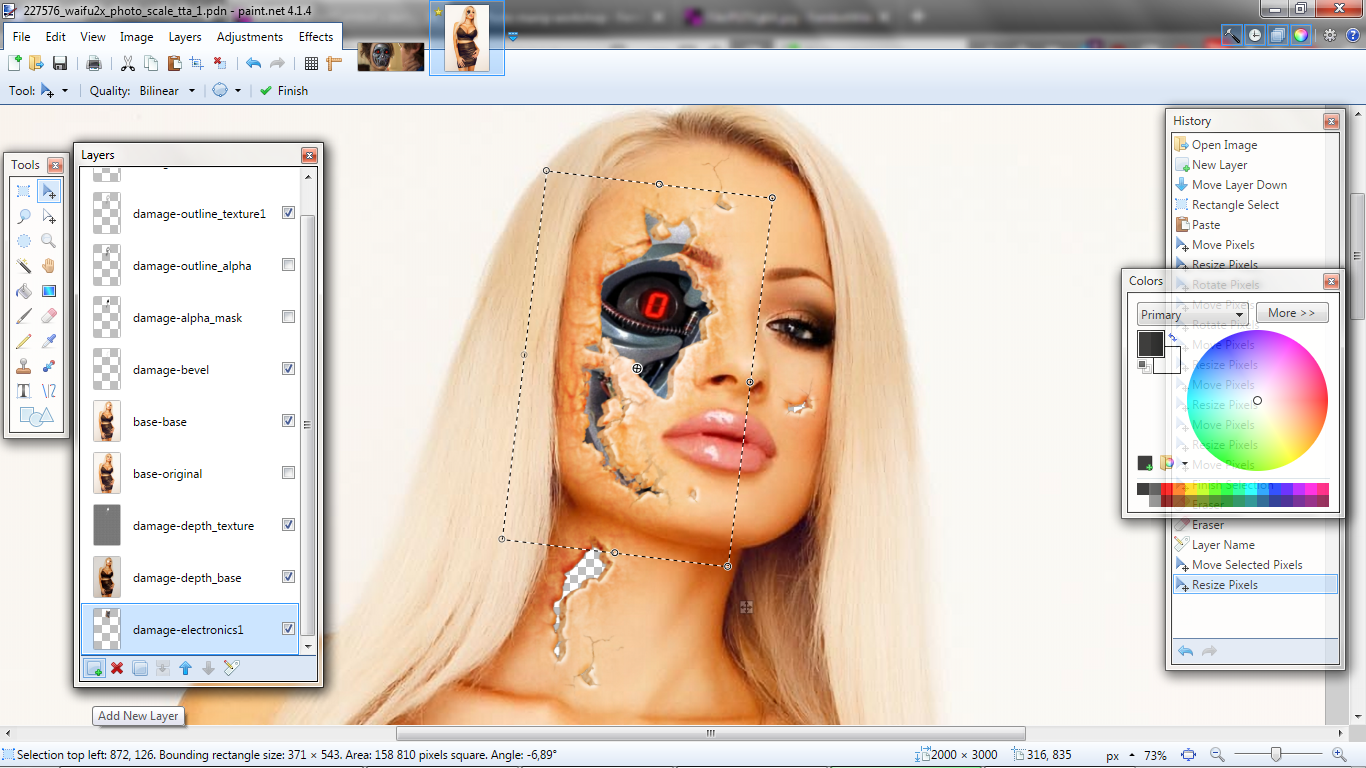Swap primary and secondary colors
Image resolution: width=1366 pixels, height=768 pixels.
coord(1172,338)
